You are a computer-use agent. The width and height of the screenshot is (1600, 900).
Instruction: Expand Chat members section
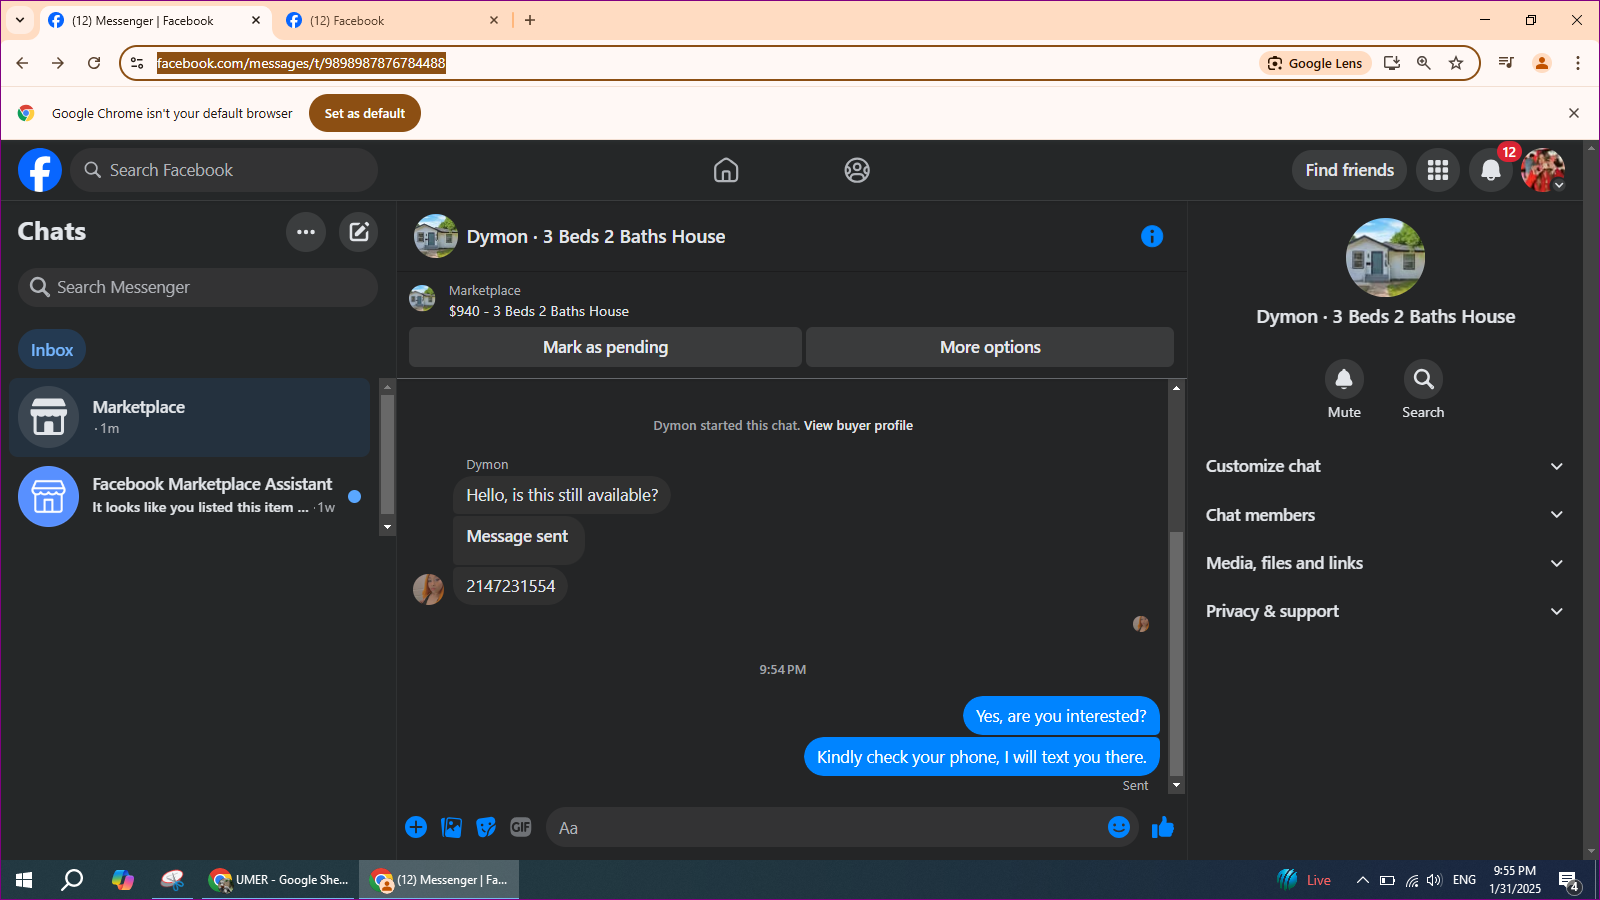pos(1385,515)
